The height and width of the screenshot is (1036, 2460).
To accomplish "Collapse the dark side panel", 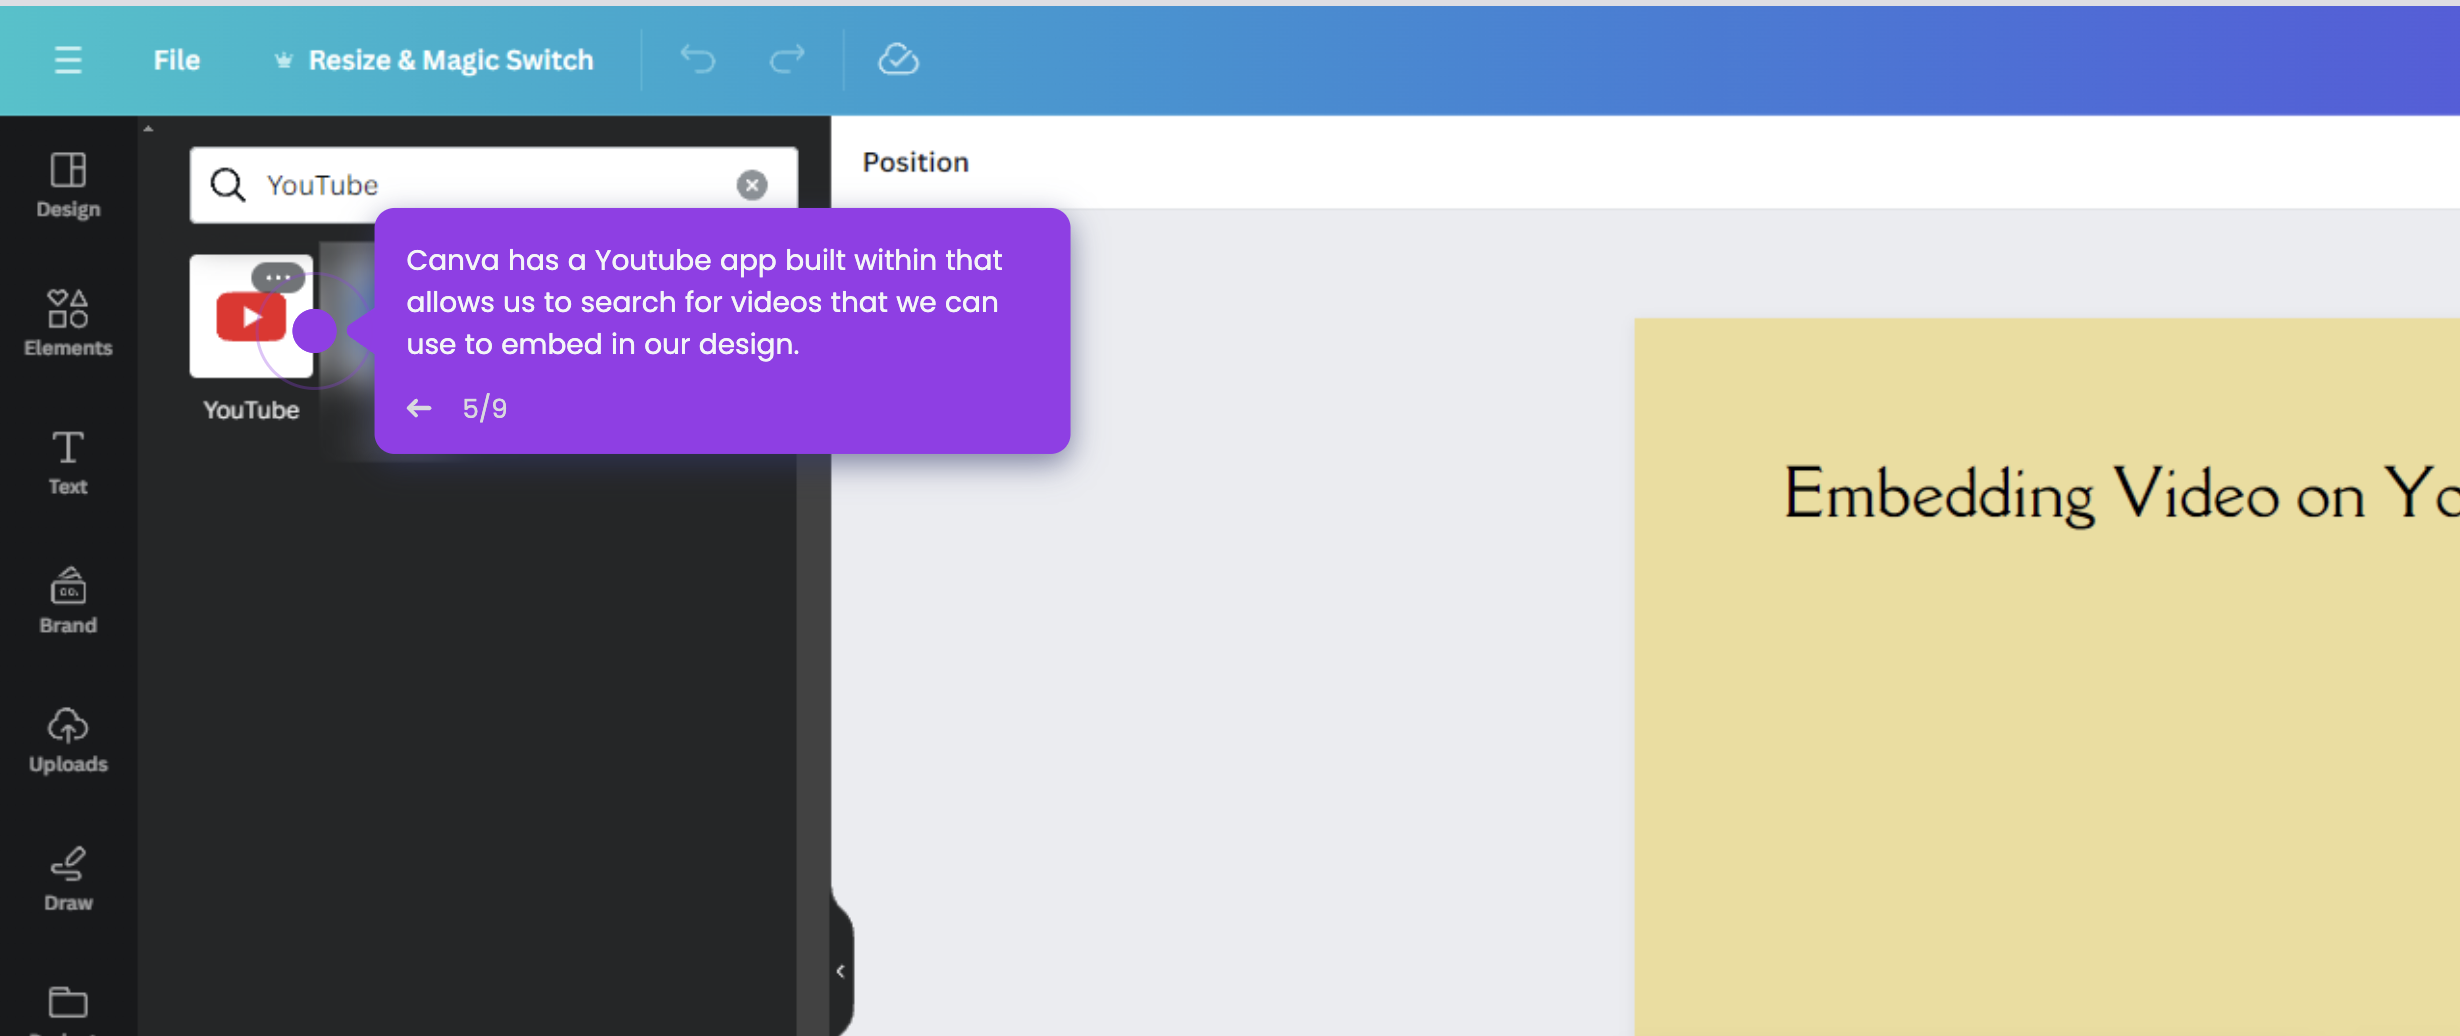I will pos(840,969).
